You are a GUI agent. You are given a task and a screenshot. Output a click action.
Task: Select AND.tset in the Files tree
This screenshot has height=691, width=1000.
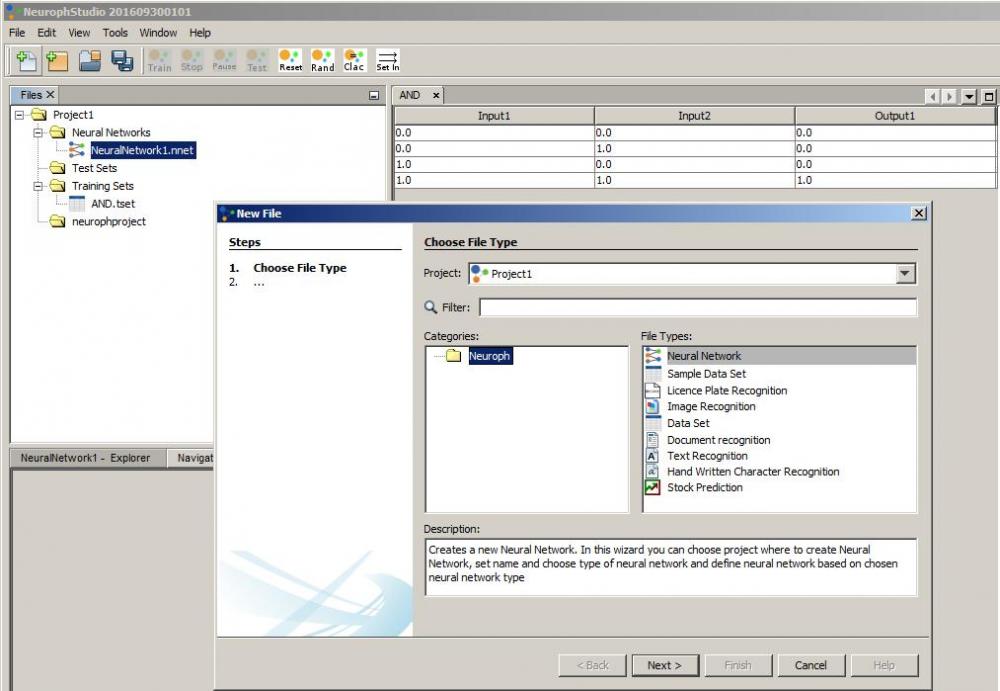112,204
